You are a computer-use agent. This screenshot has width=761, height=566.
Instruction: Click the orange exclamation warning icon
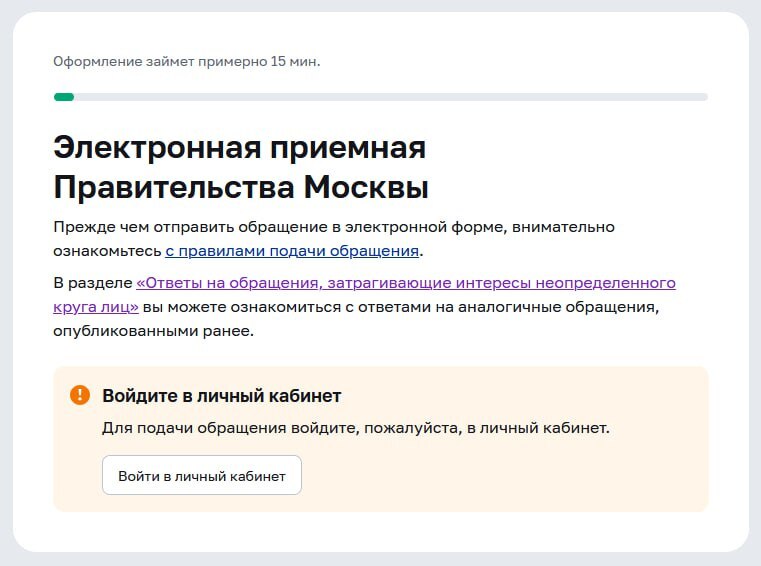[x=80, y=395]
